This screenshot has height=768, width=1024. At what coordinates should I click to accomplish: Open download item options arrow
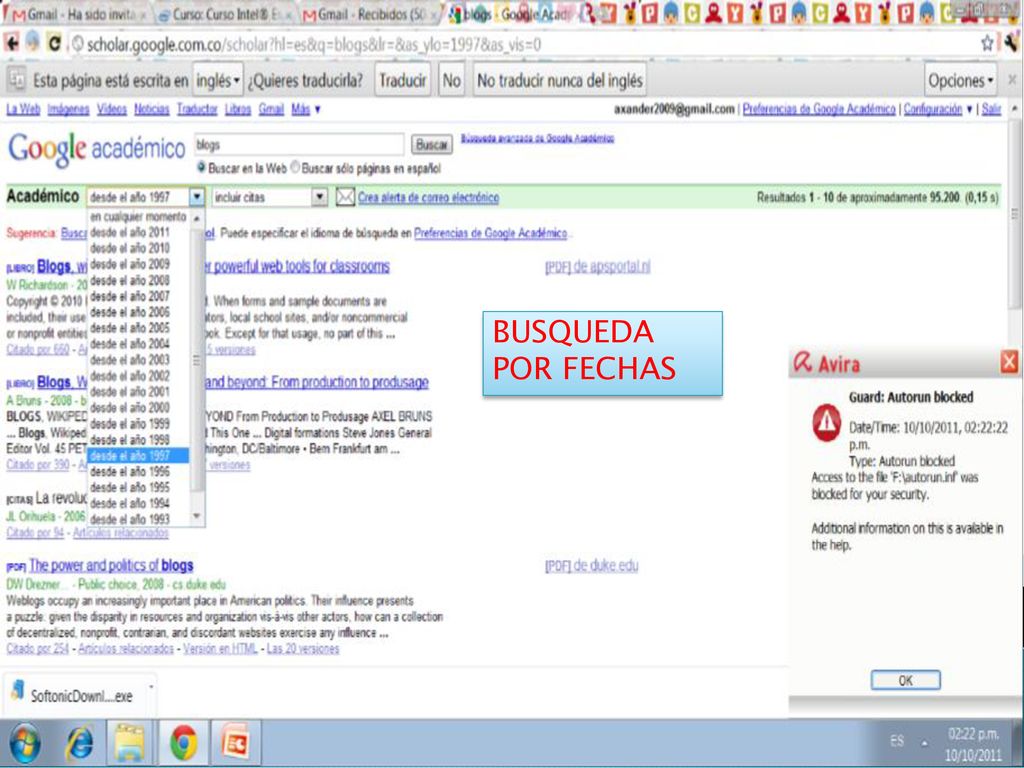(x=152, y=687)
